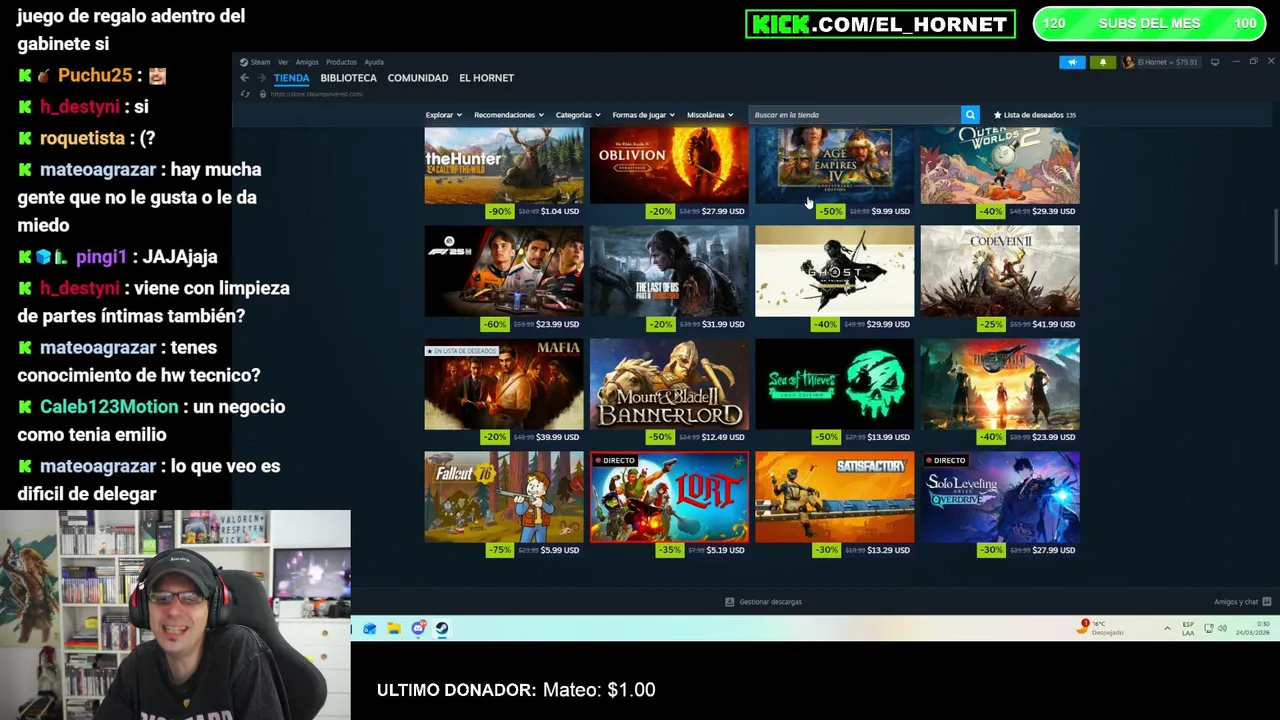
Task: Open the Ayuda menu
Action: [x=374, y=62]
